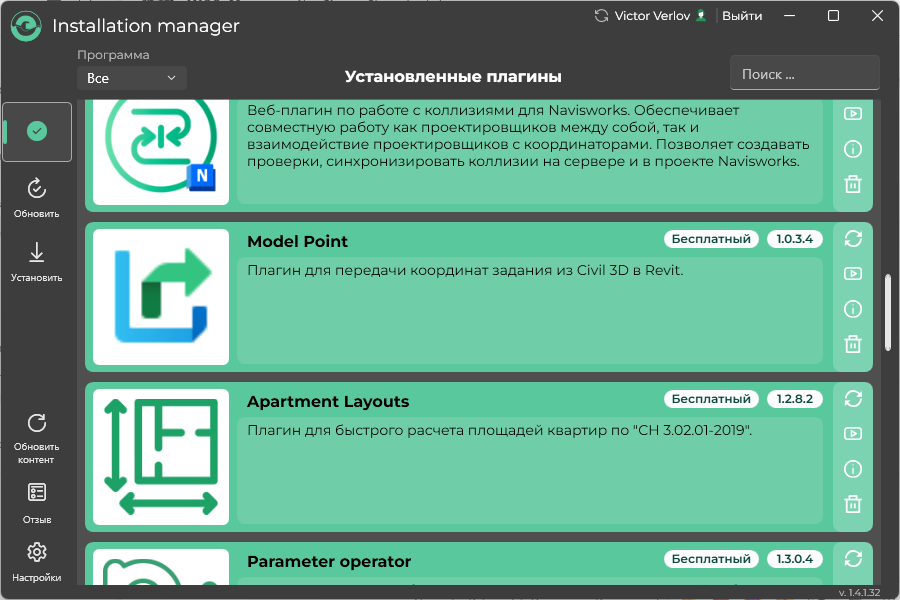Show info for the Model Point plugin

853,309
